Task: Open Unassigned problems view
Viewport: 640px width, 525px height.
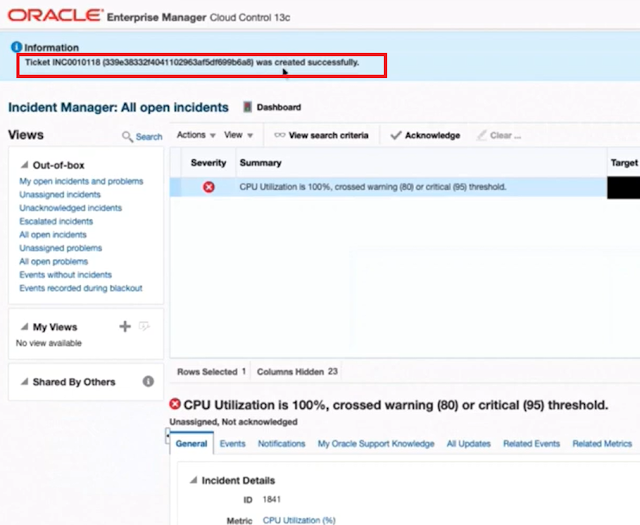Action: click(61, 248)
